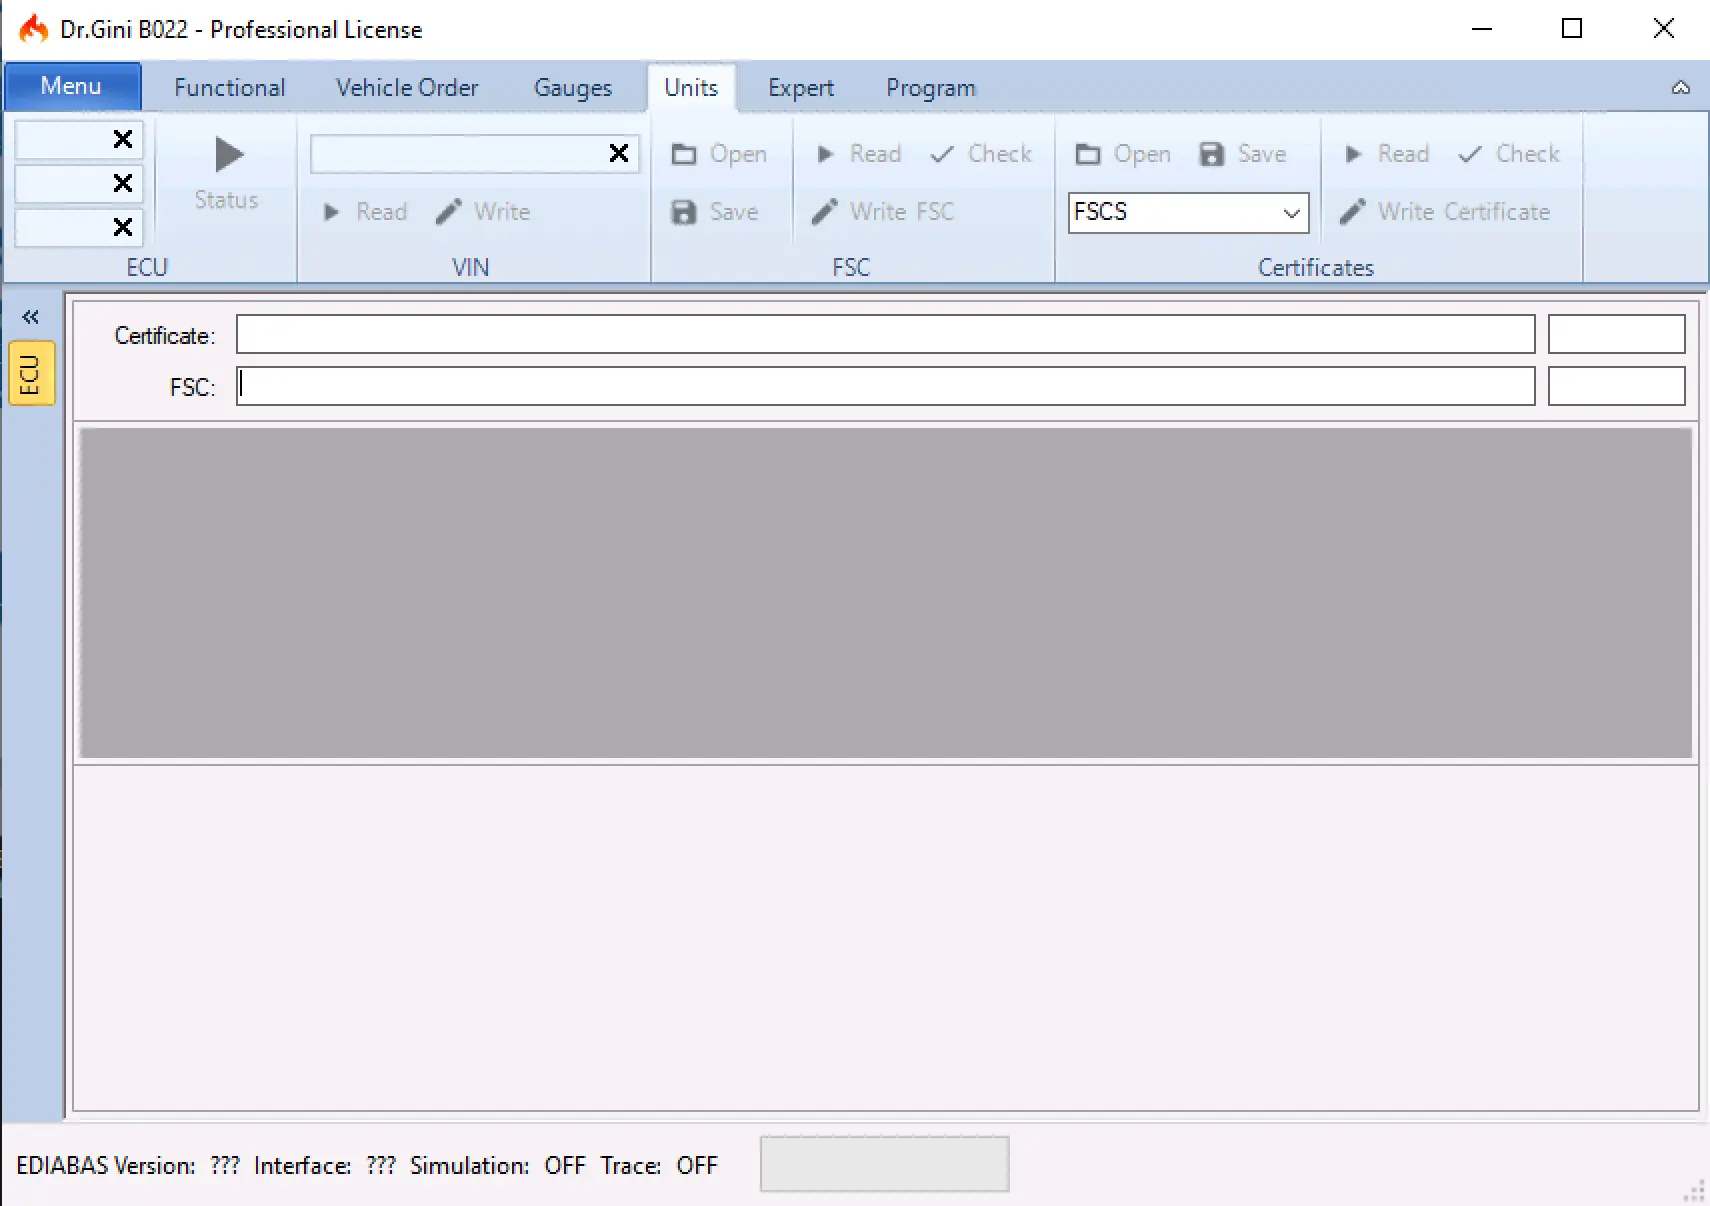Open the blue Menu button

(x=71, y=87)
